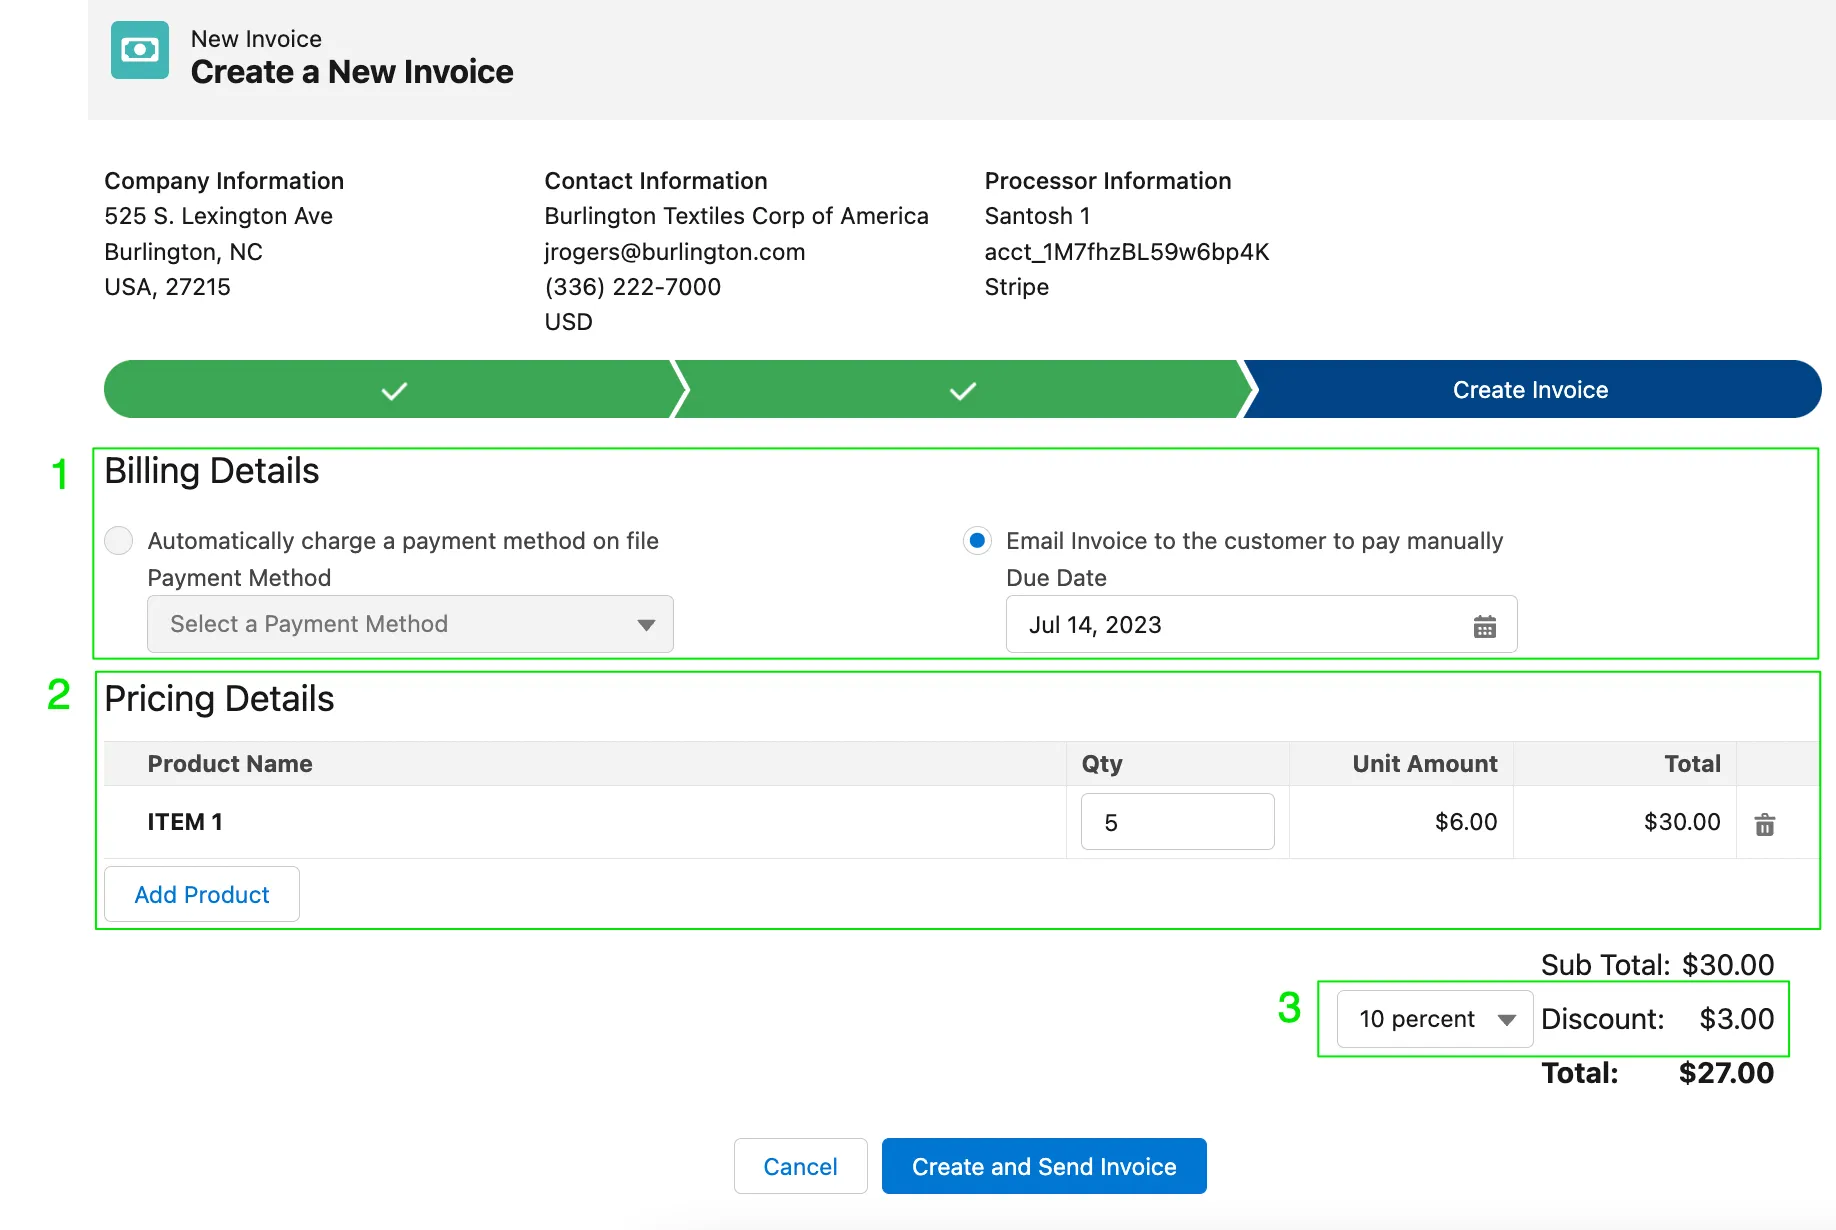Click the Stripe processor text
The image size is (1836, 1230).
tap(1017, 287)
